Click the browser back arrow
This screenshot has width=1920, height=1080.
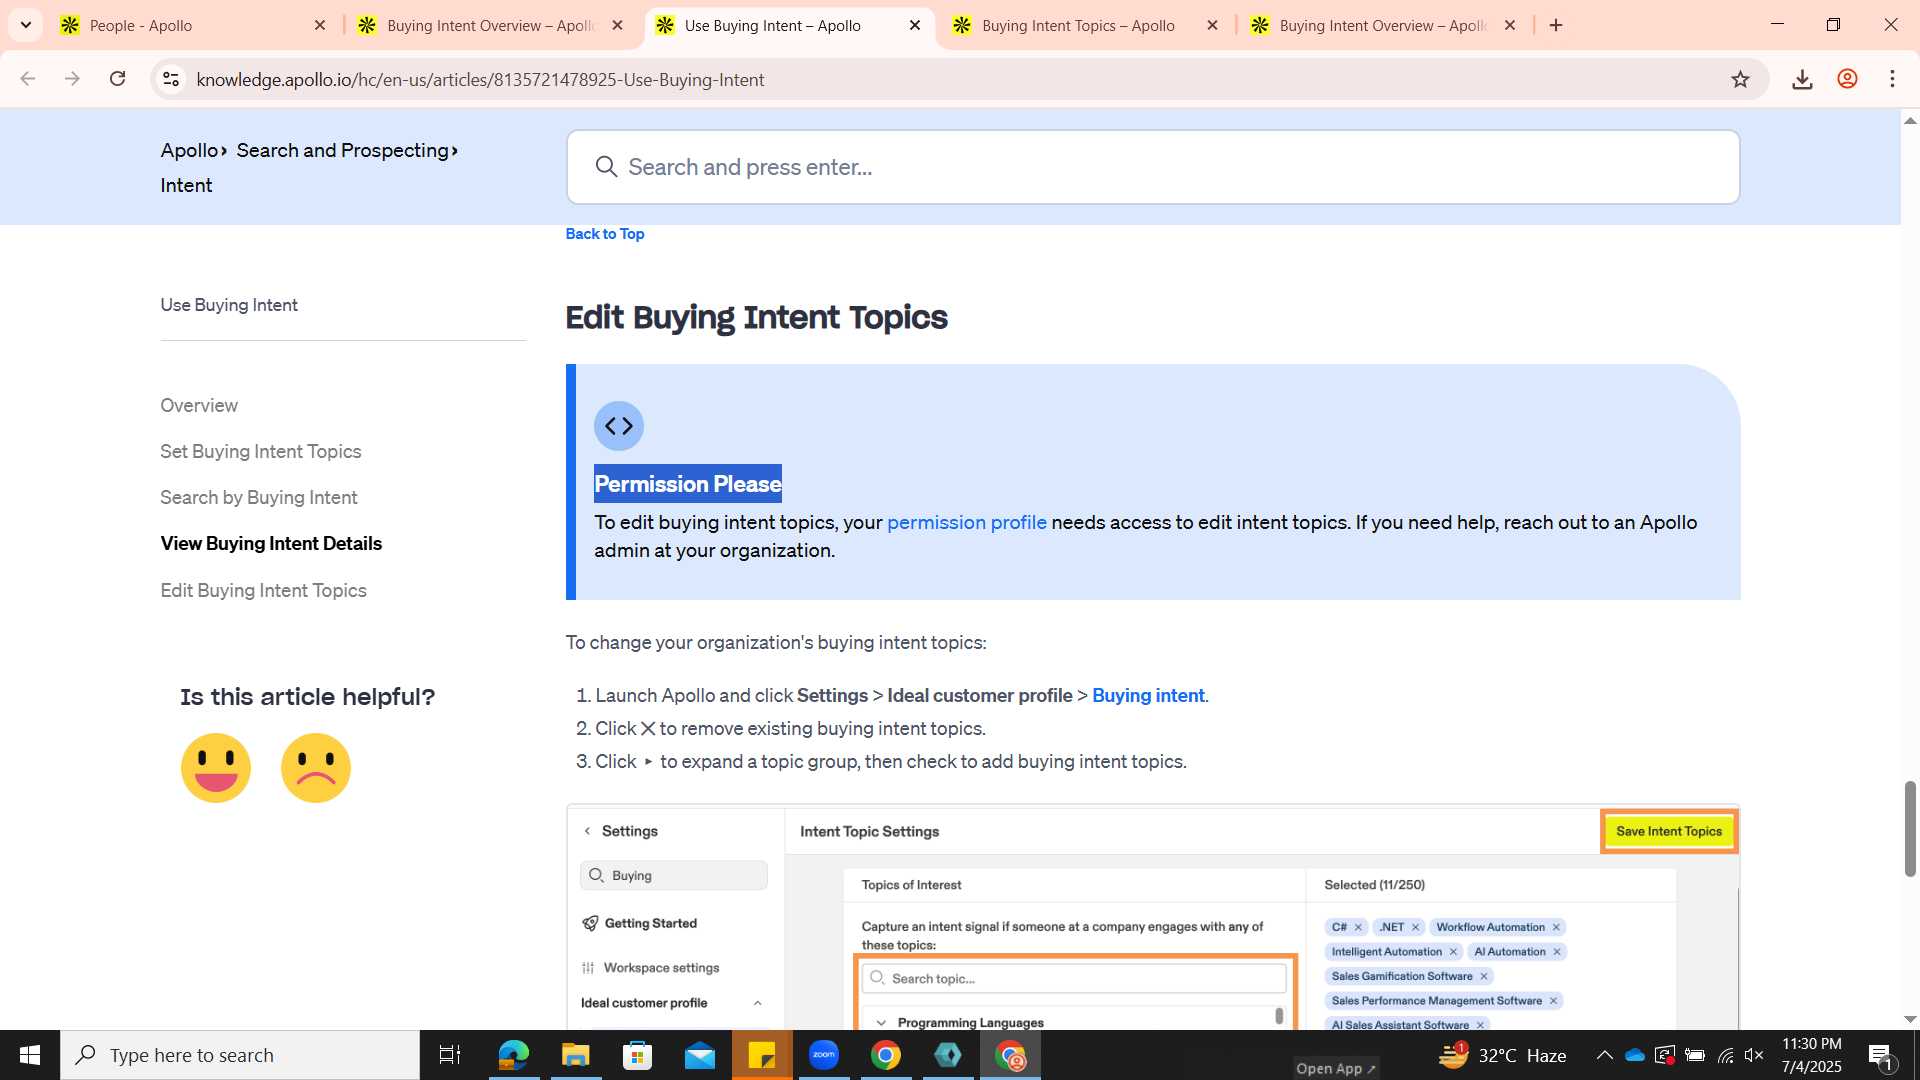coord(28,79)
